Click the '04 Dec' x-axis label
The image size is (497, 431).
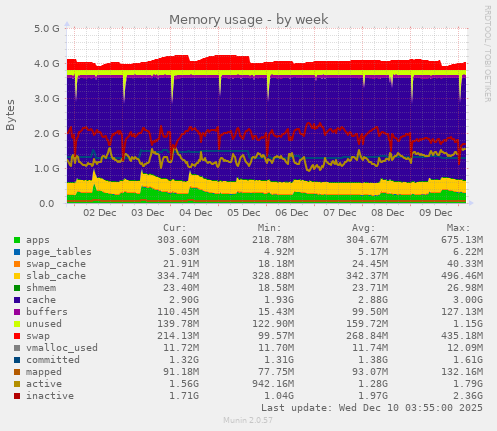click(196, 213)
